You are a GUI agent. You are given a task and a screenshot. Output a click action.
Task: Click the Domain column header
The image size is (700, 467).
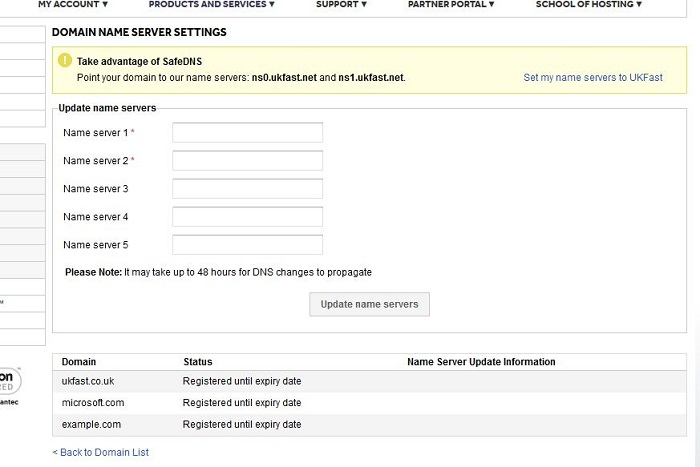click(x=79, y=362)
